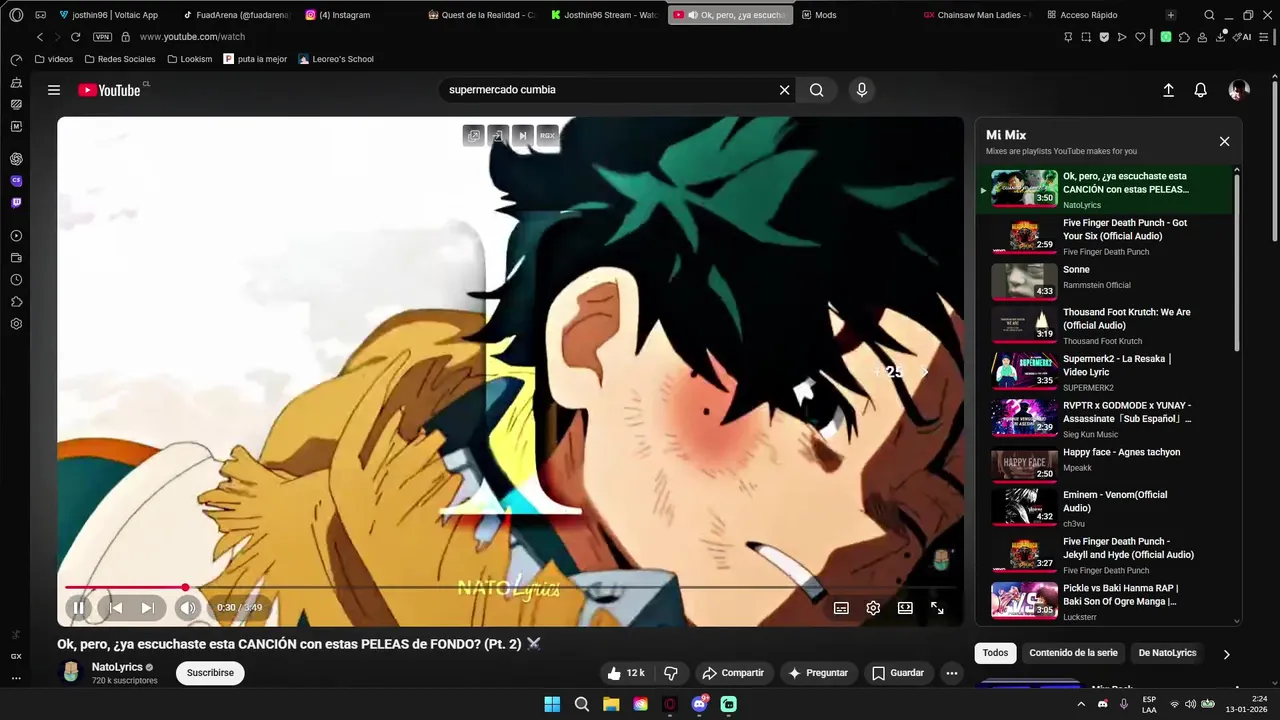Open Discord from the taskbar

click(x=700, y=704)
